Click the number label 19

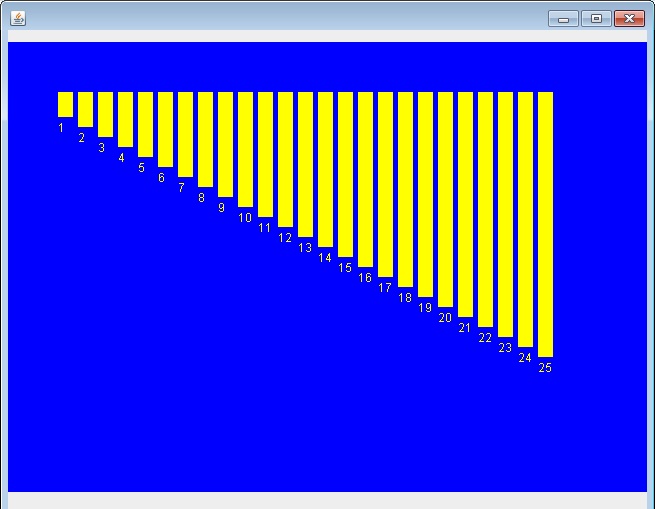[425, 308]
